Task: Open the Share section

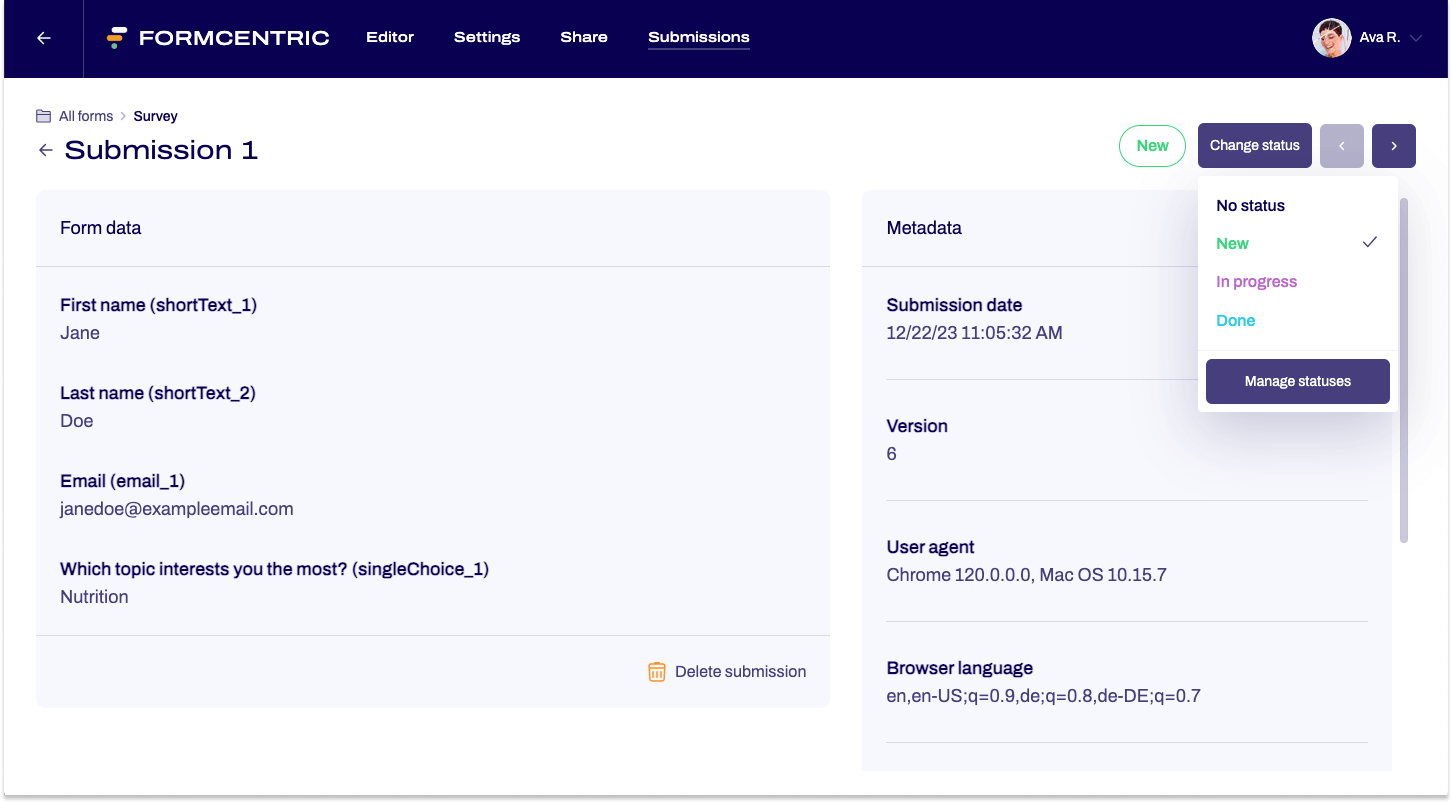Action: point(584,37)
